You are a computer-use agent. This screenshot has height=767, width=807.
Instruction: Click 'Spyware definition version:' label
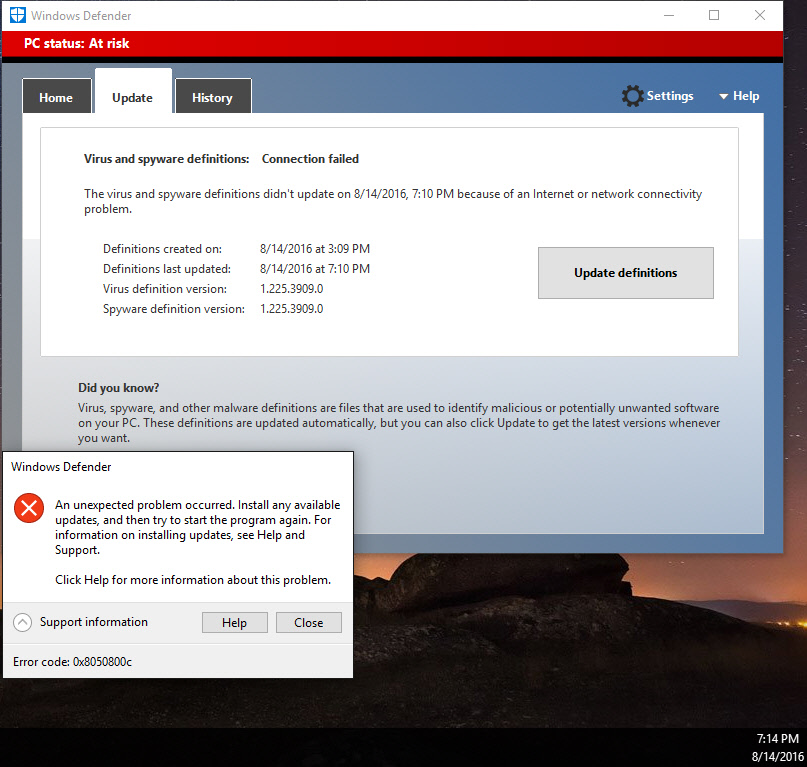coord(174,309)
